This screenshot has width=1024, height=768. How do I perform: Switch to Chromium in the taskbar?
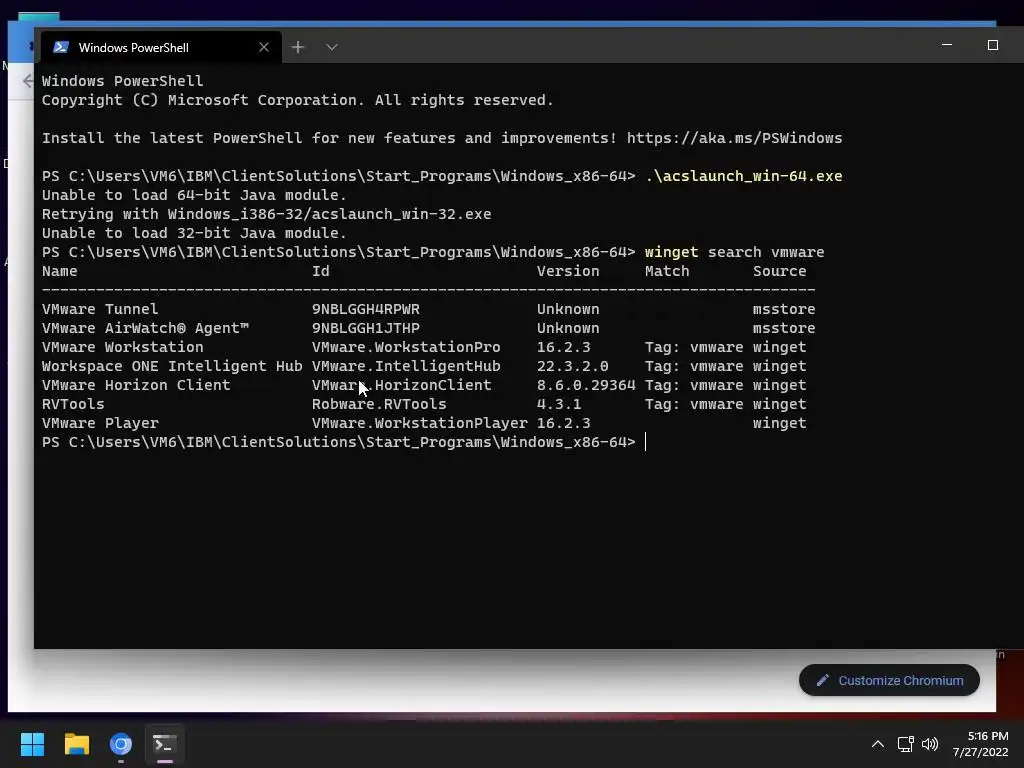click(121, 744)
